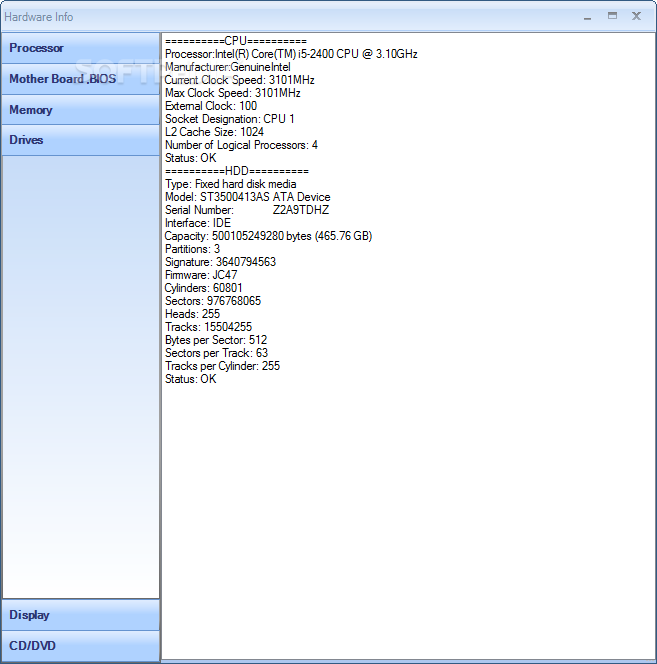Screen dimensions: 657x664
Task: Click the Sectors per Track: 63 line
Action: coord(216,353)
